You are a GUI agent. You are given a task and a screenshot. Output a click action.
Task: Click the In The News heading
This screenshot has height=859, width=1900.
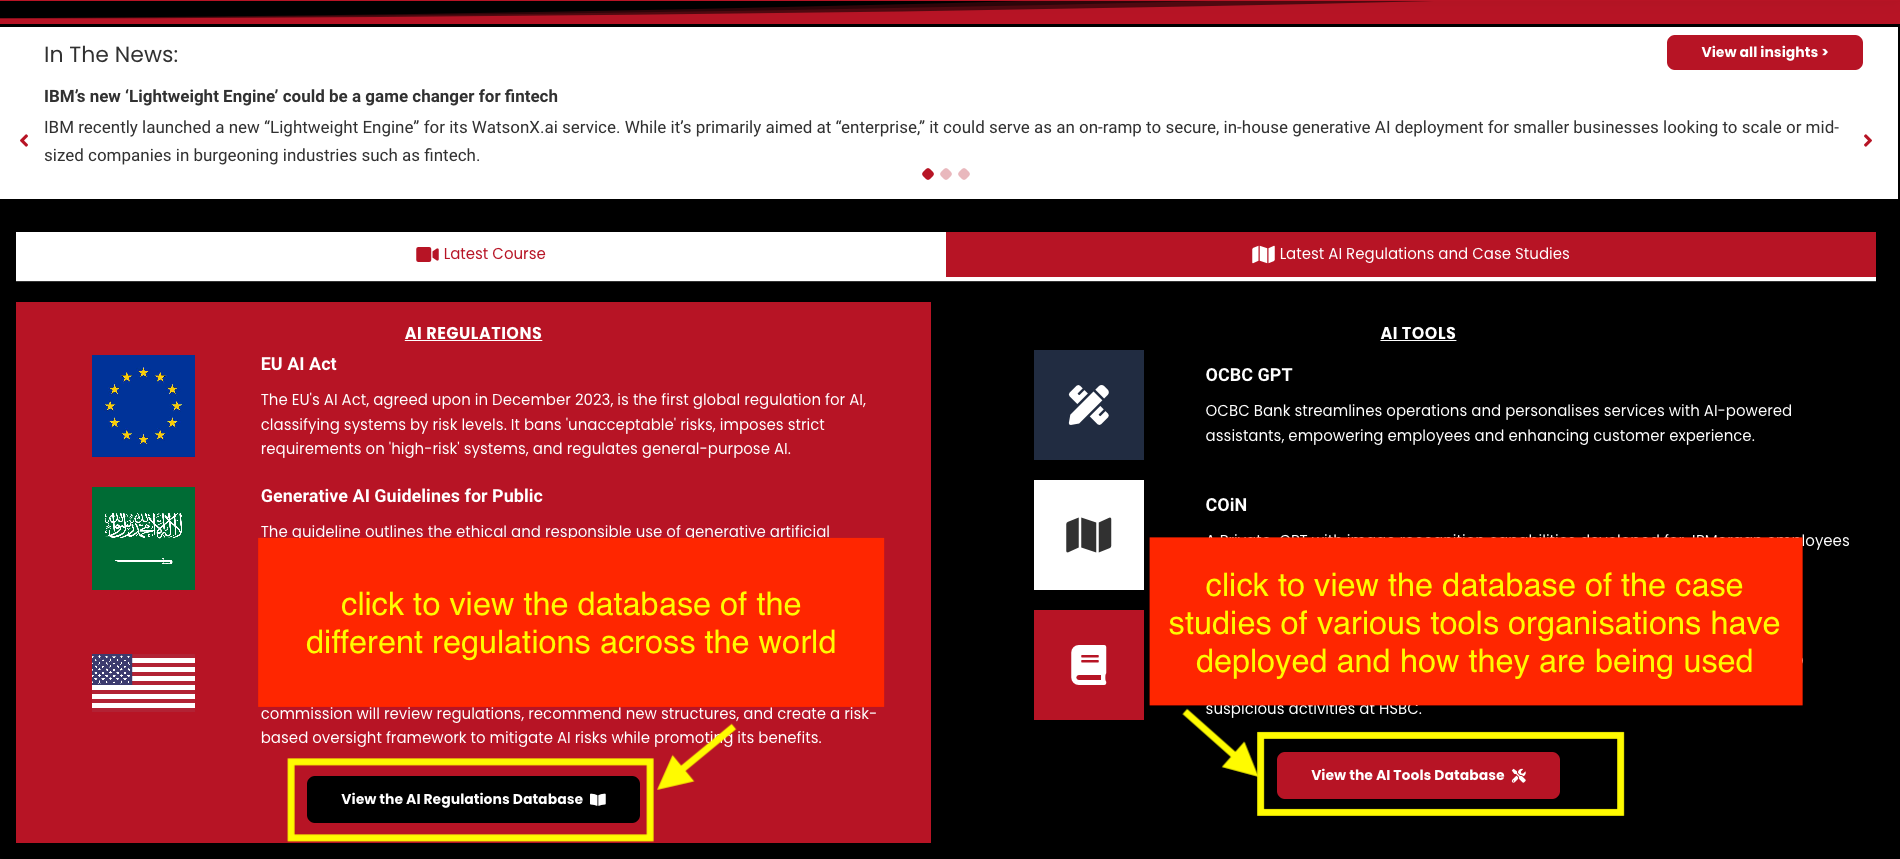click(111, 55)
